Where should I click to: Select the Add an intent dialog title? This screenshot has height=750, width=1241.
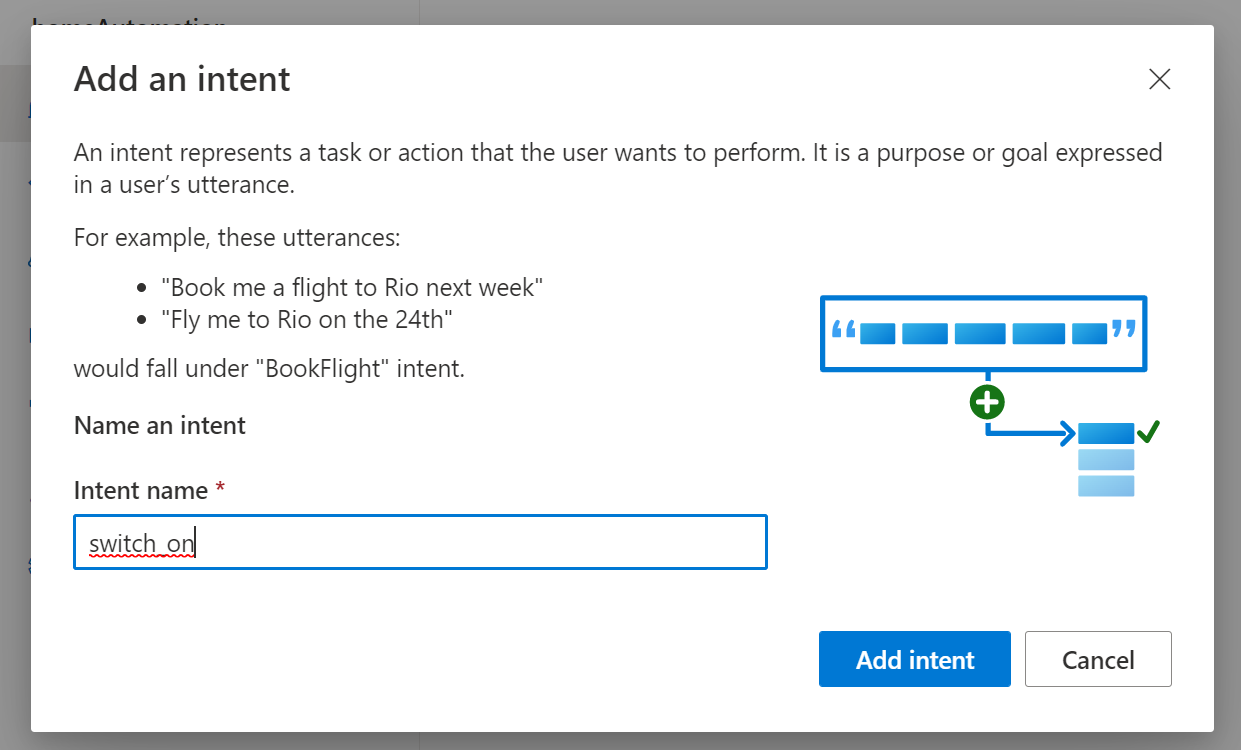tap(181, 78)
